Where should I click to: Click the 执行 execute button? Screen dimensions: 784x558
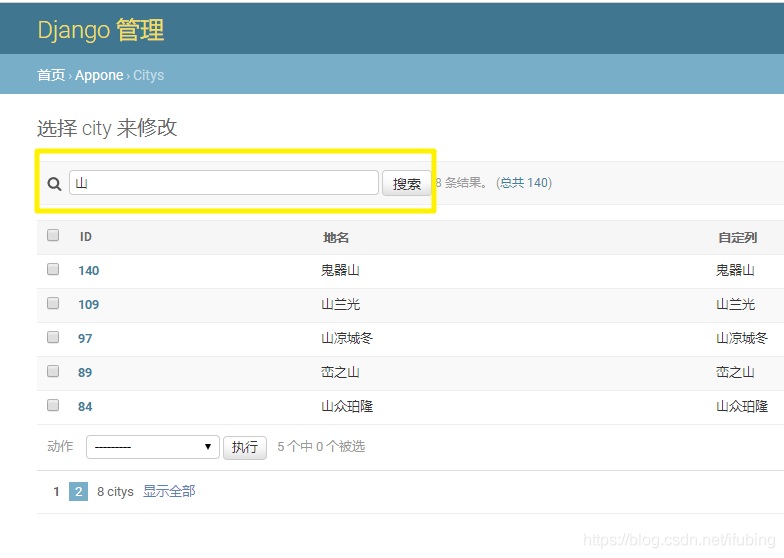(x=244, y=447)
